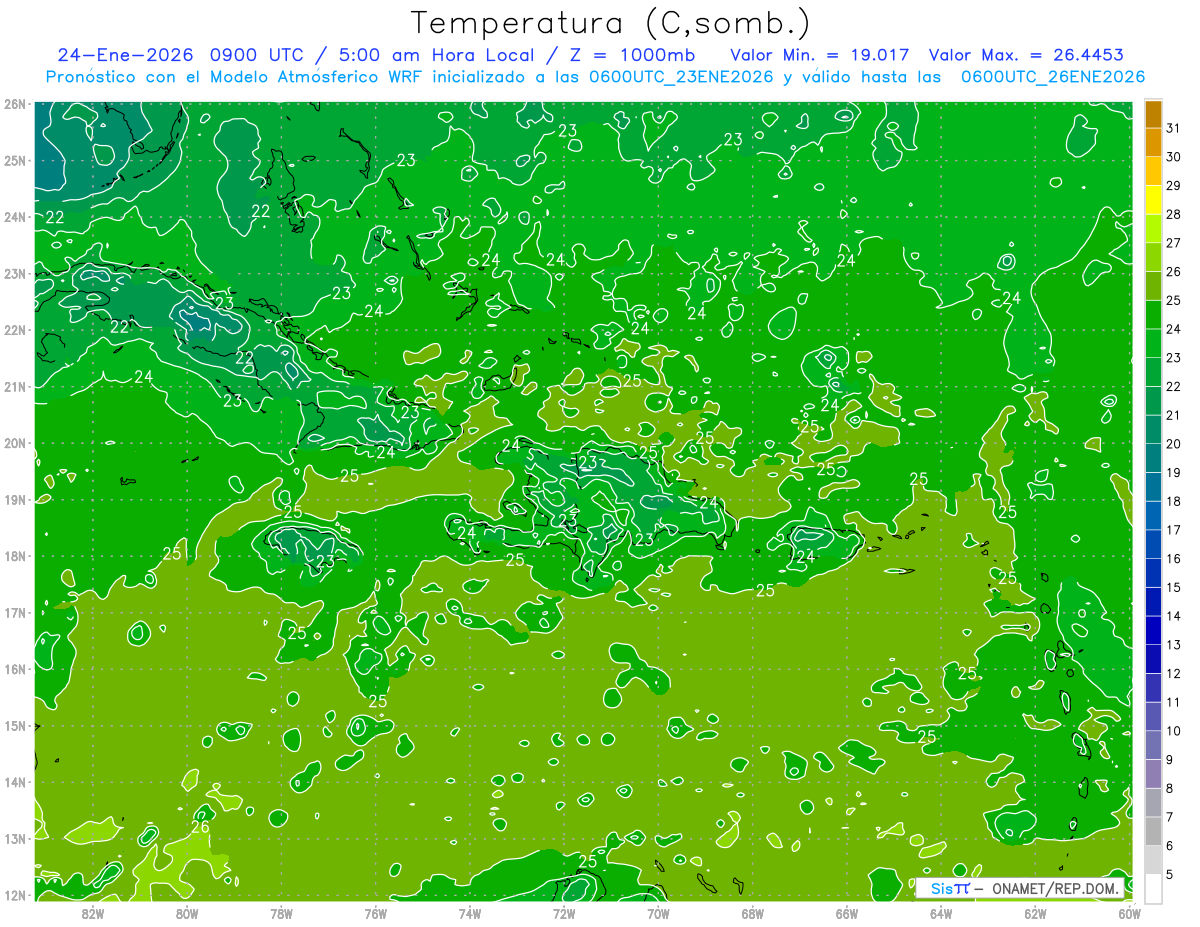The width and height of the screenshot is (1200, 927).
Task: Click the legend value label 11
Action: (x=1173, y=702)
